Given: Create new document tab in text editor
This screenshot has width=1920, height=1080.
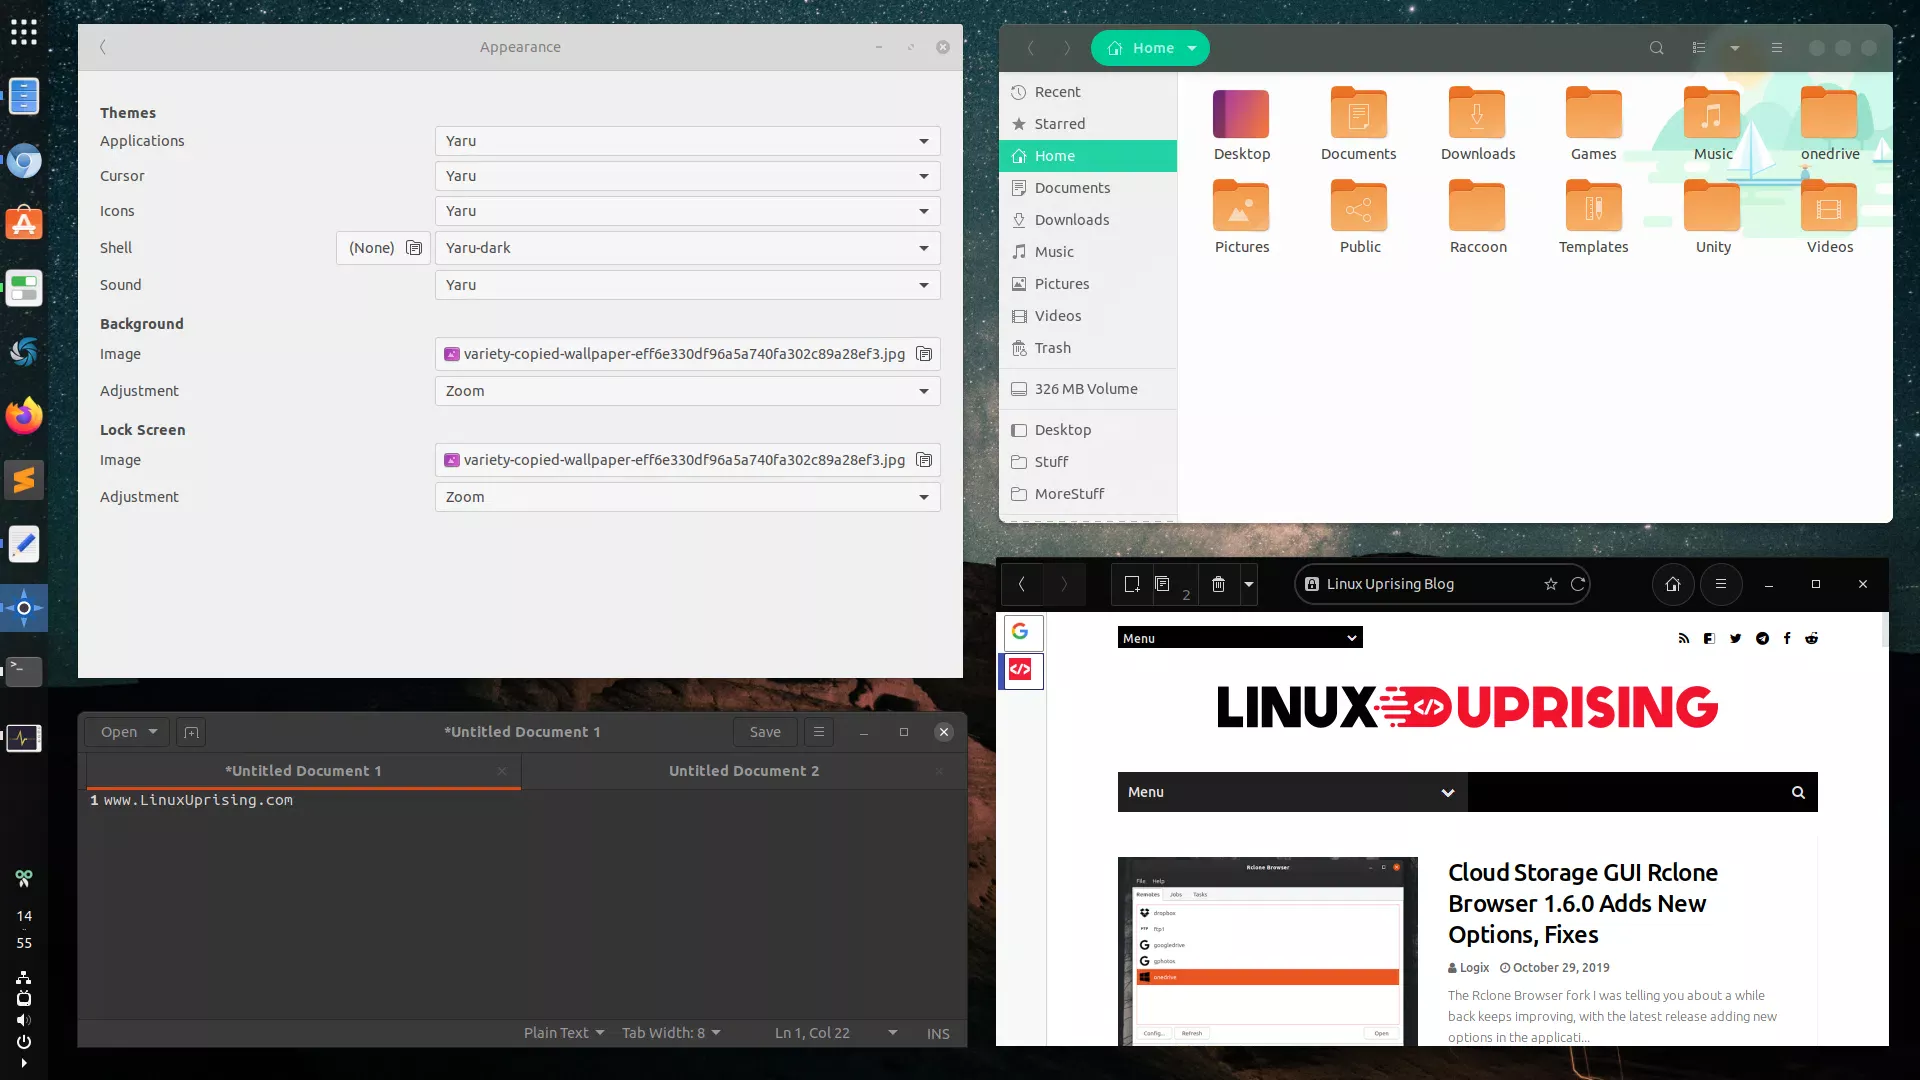Looking at the screenshot, I should point(191,732).
